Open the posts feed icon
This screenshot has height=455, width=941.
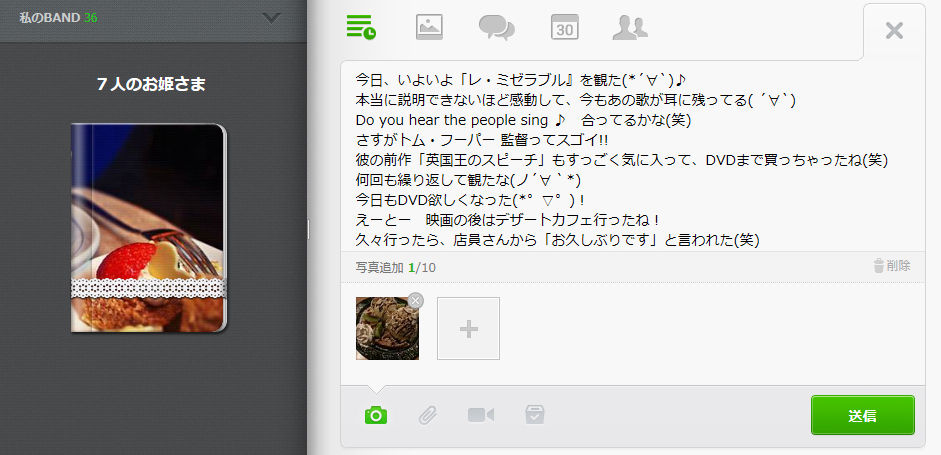pos(361,27)
